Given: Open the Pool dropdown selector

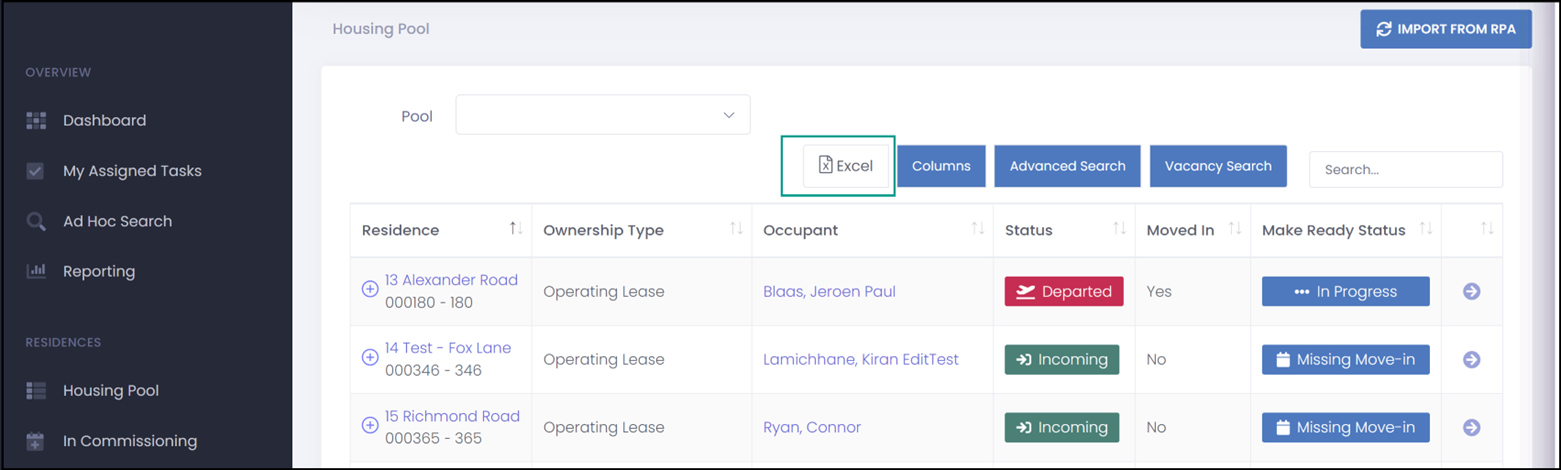Looking at the screenshot, I should [603, 115].
